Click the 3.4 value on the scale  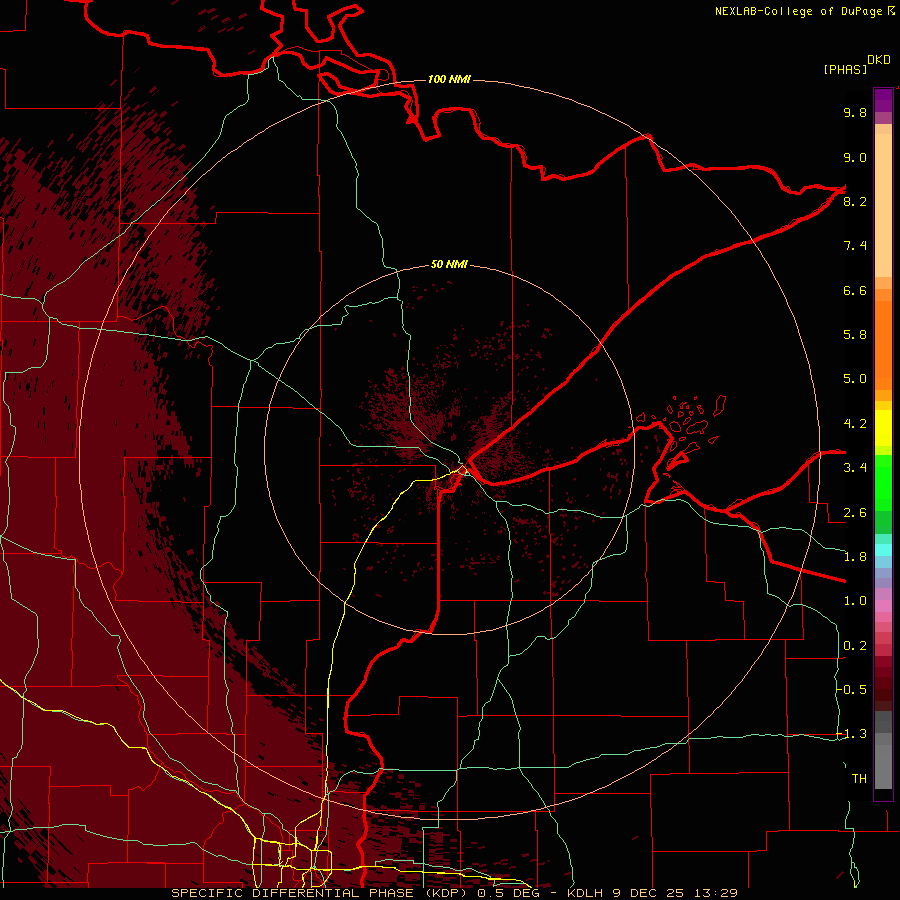[855, 468]
